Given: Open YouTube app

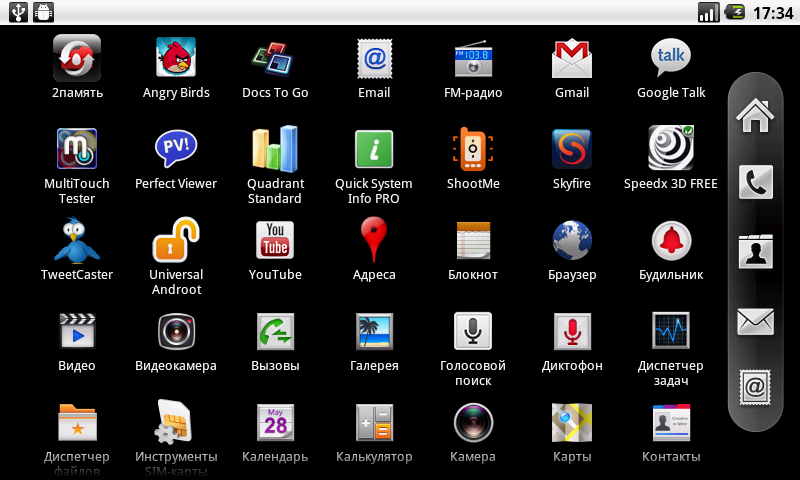Looking at the screenshot, I should coord(275,240).
